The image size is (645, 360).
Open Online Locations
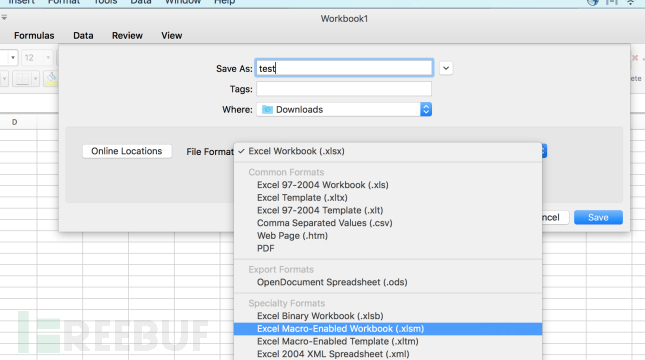pos(127,151)
